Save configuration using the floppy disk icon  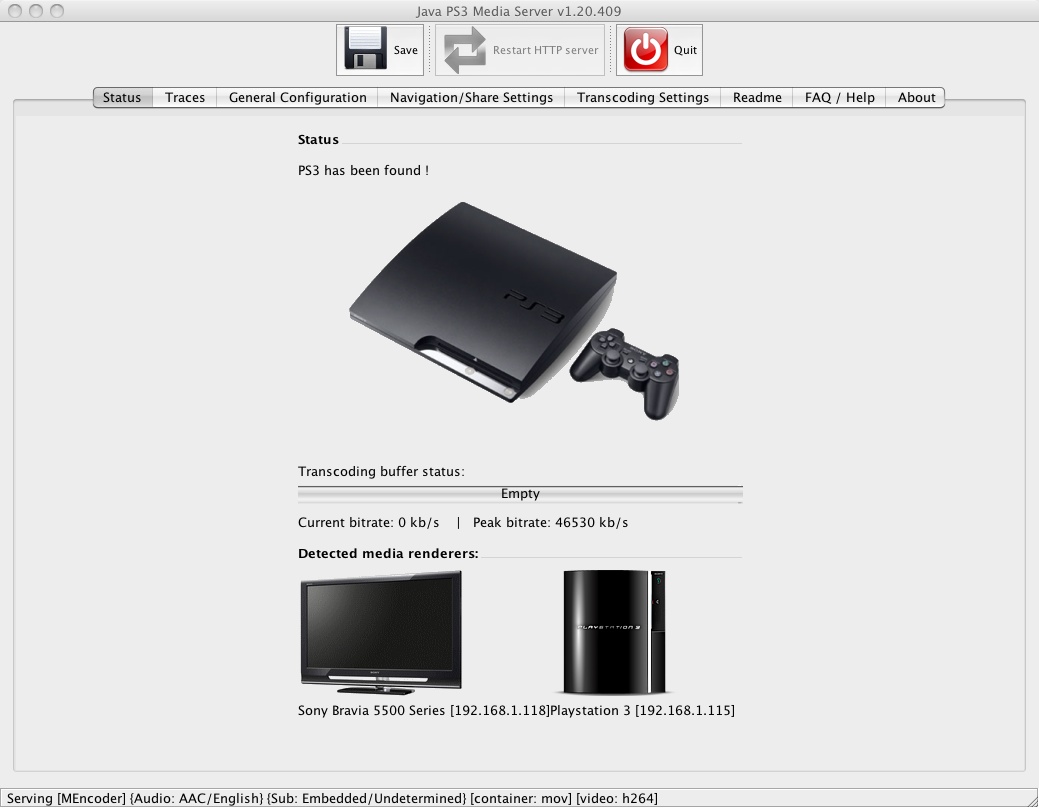click(363, 47)
